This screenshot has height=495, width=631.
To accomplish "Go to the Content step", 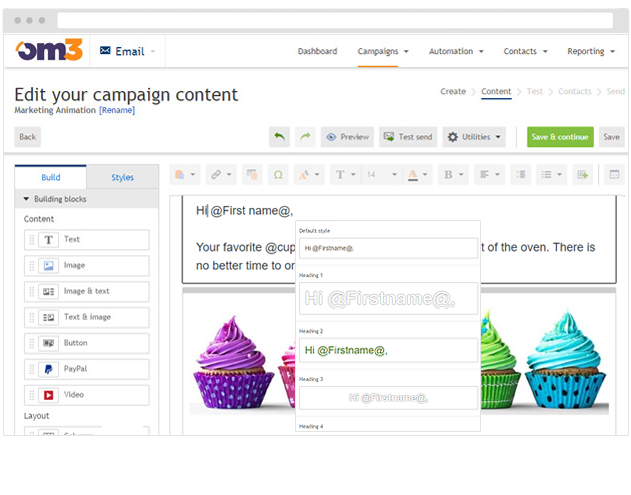I will tap(496, 91).
